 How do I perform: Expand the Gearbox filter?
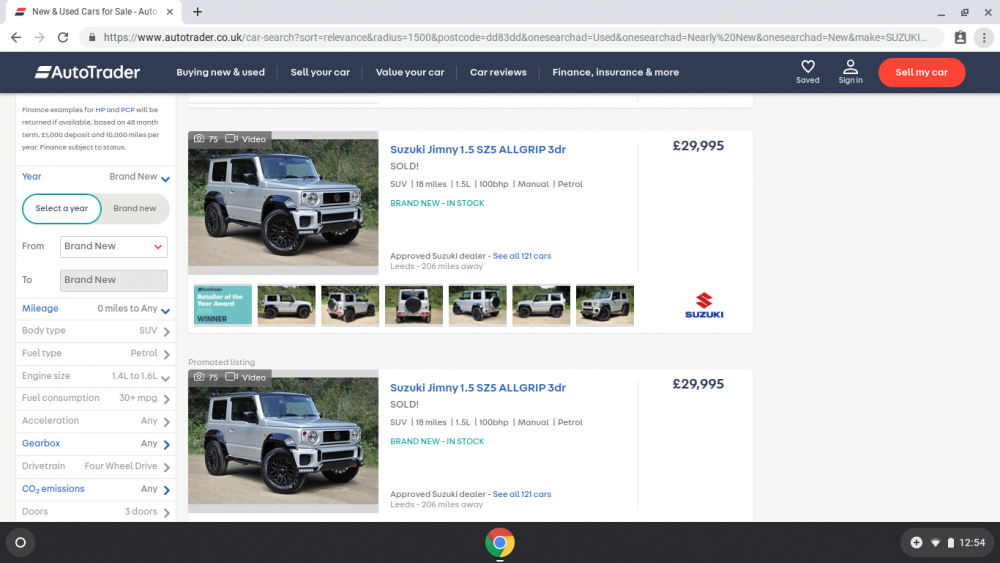coord(96,444)
